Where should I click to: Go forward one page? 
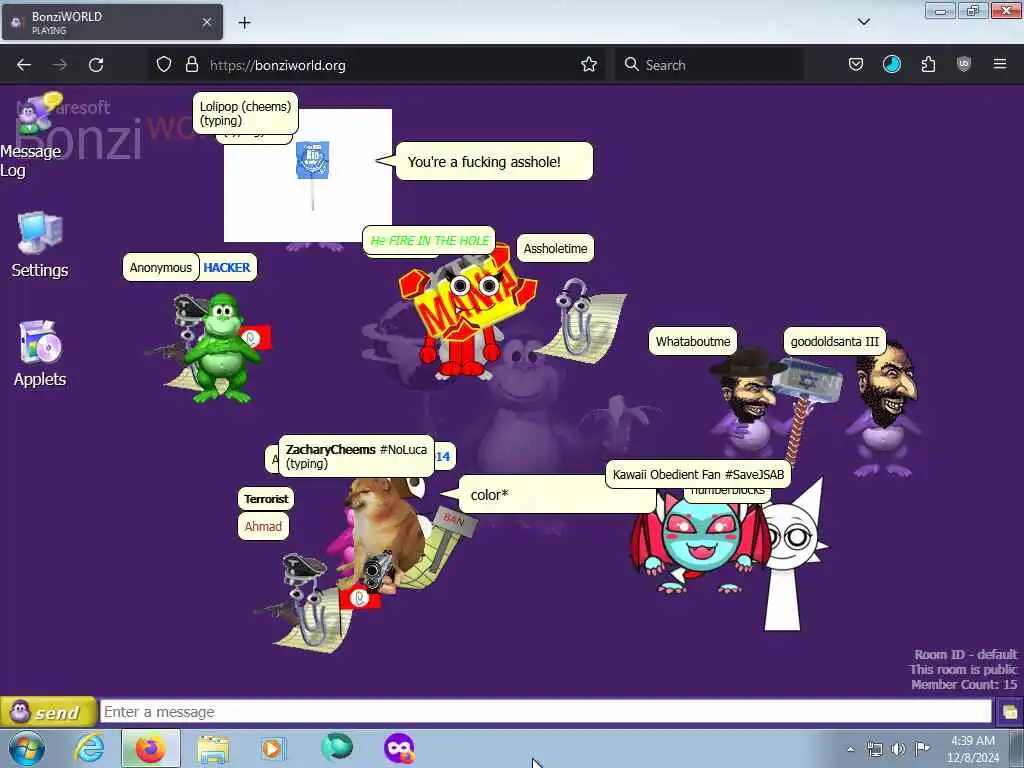click(x=60, y=65)
